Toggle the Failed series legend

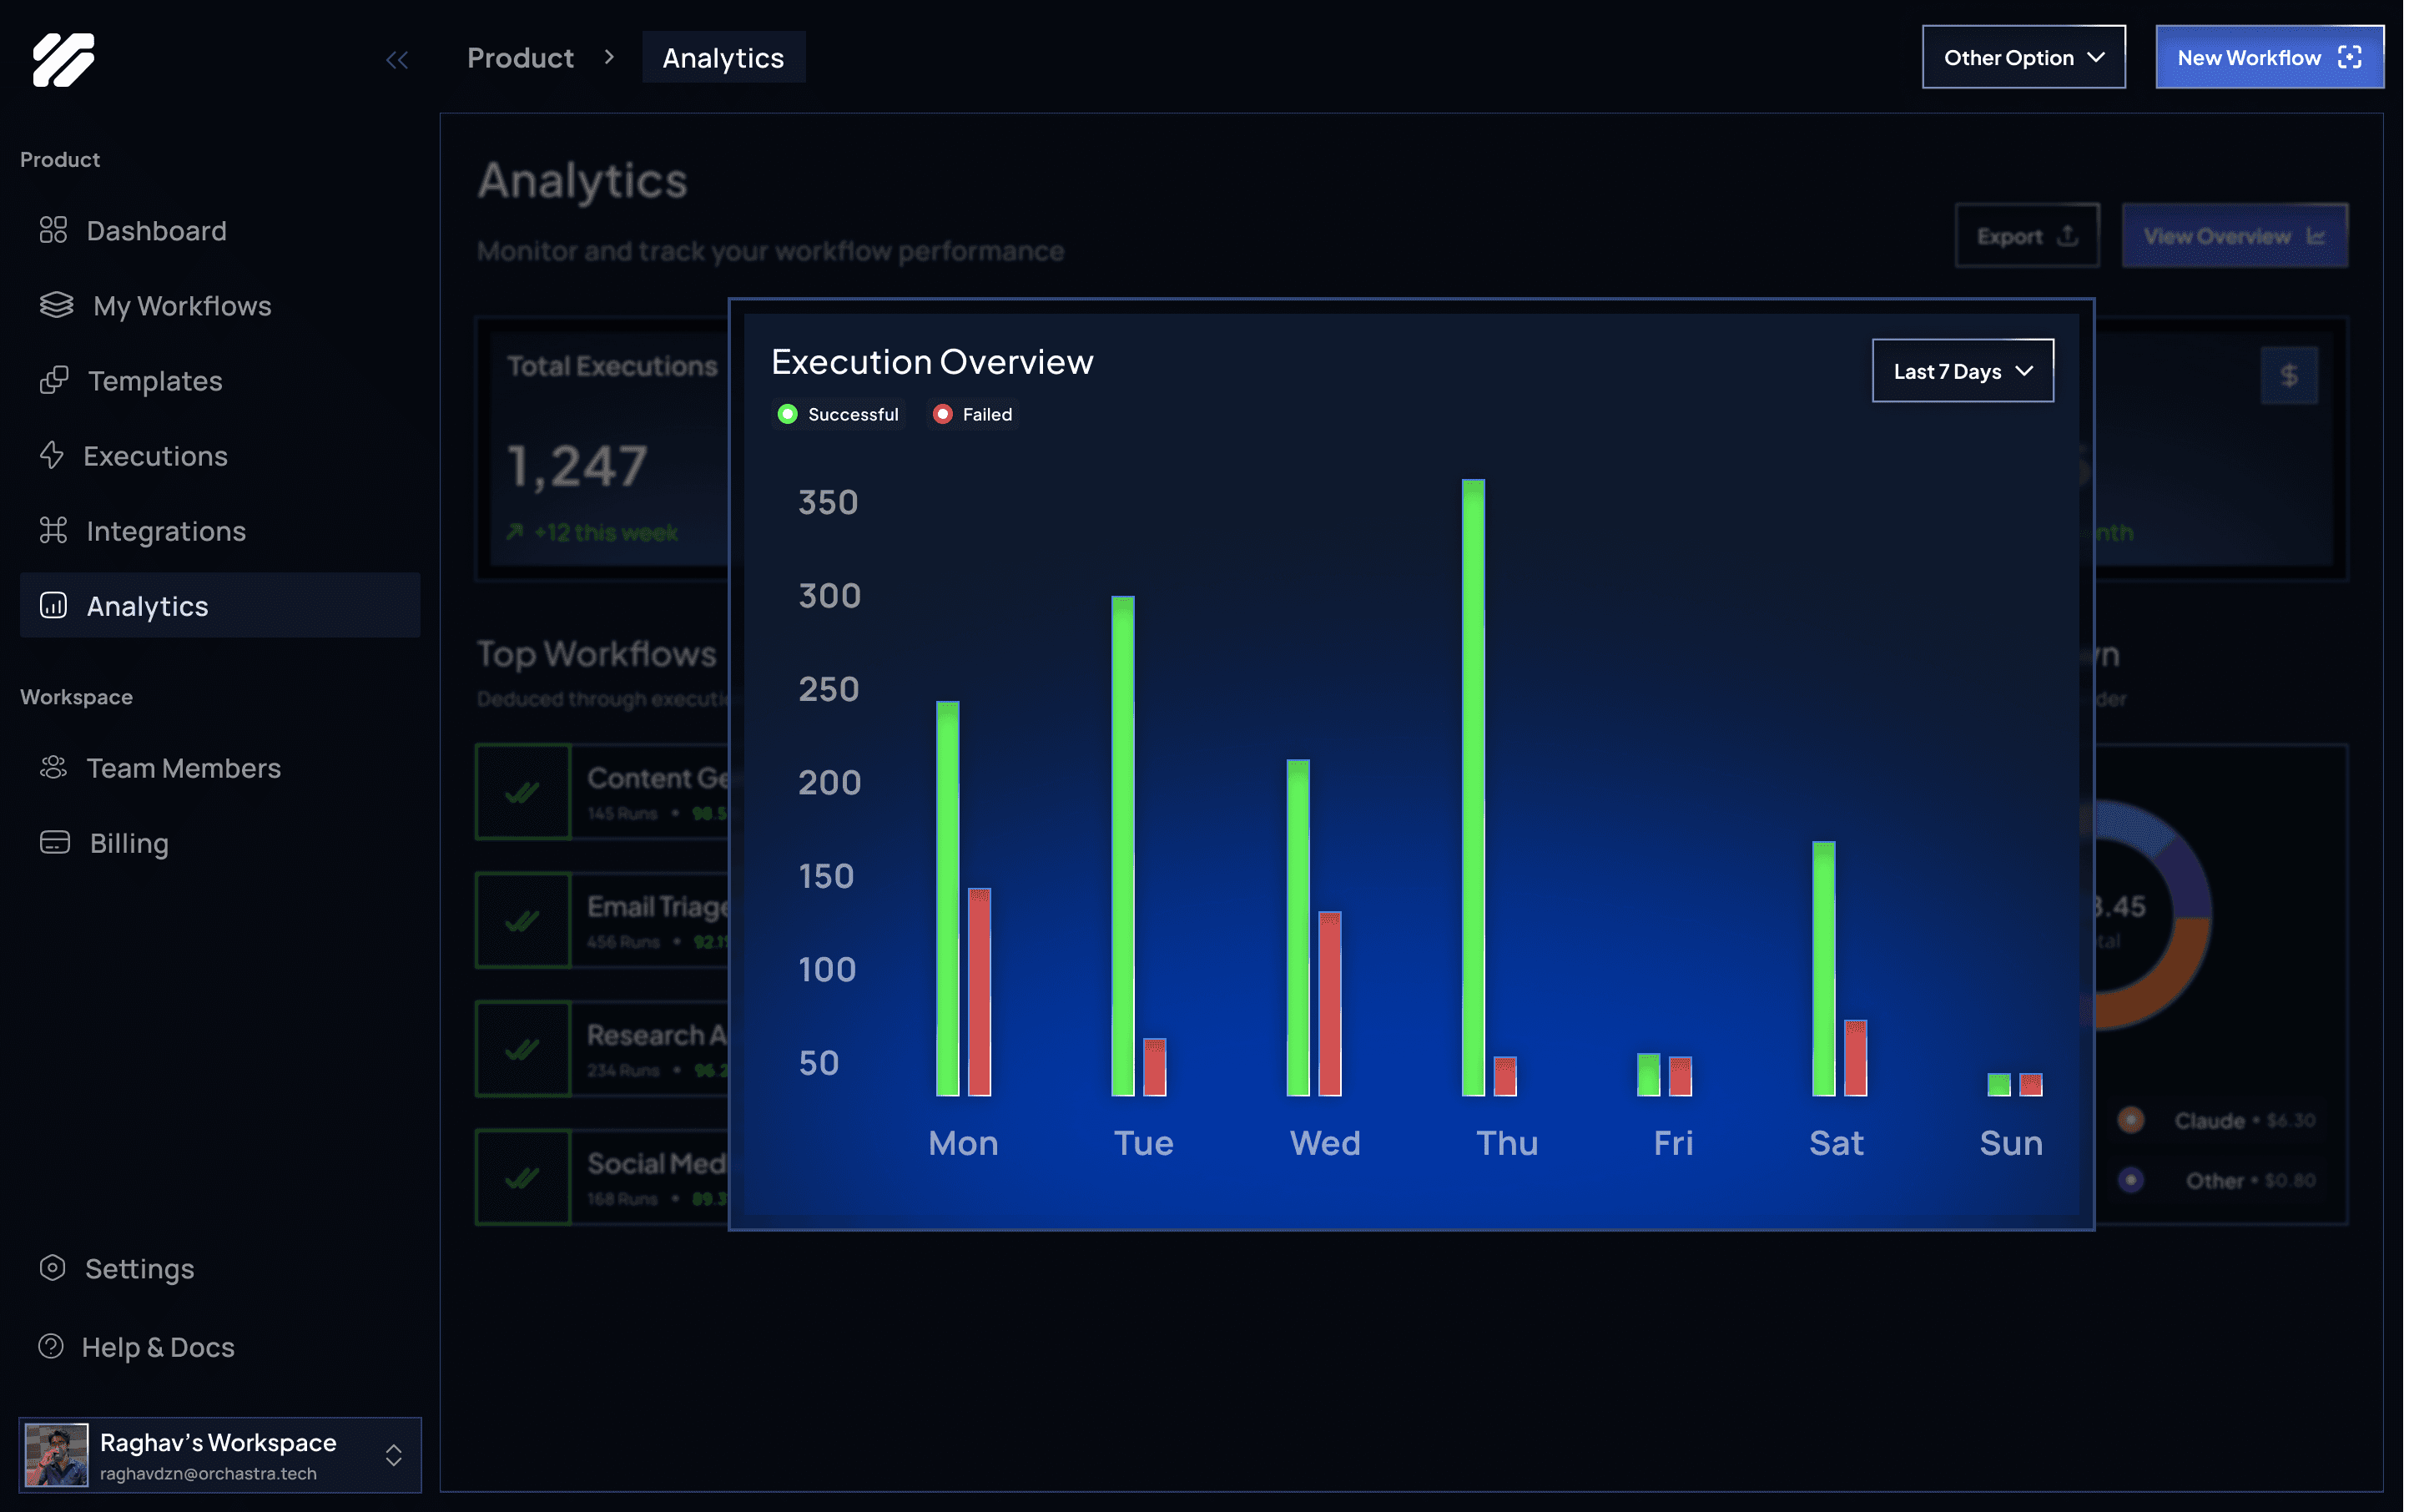pyautogui.click(x=973, y=414)
